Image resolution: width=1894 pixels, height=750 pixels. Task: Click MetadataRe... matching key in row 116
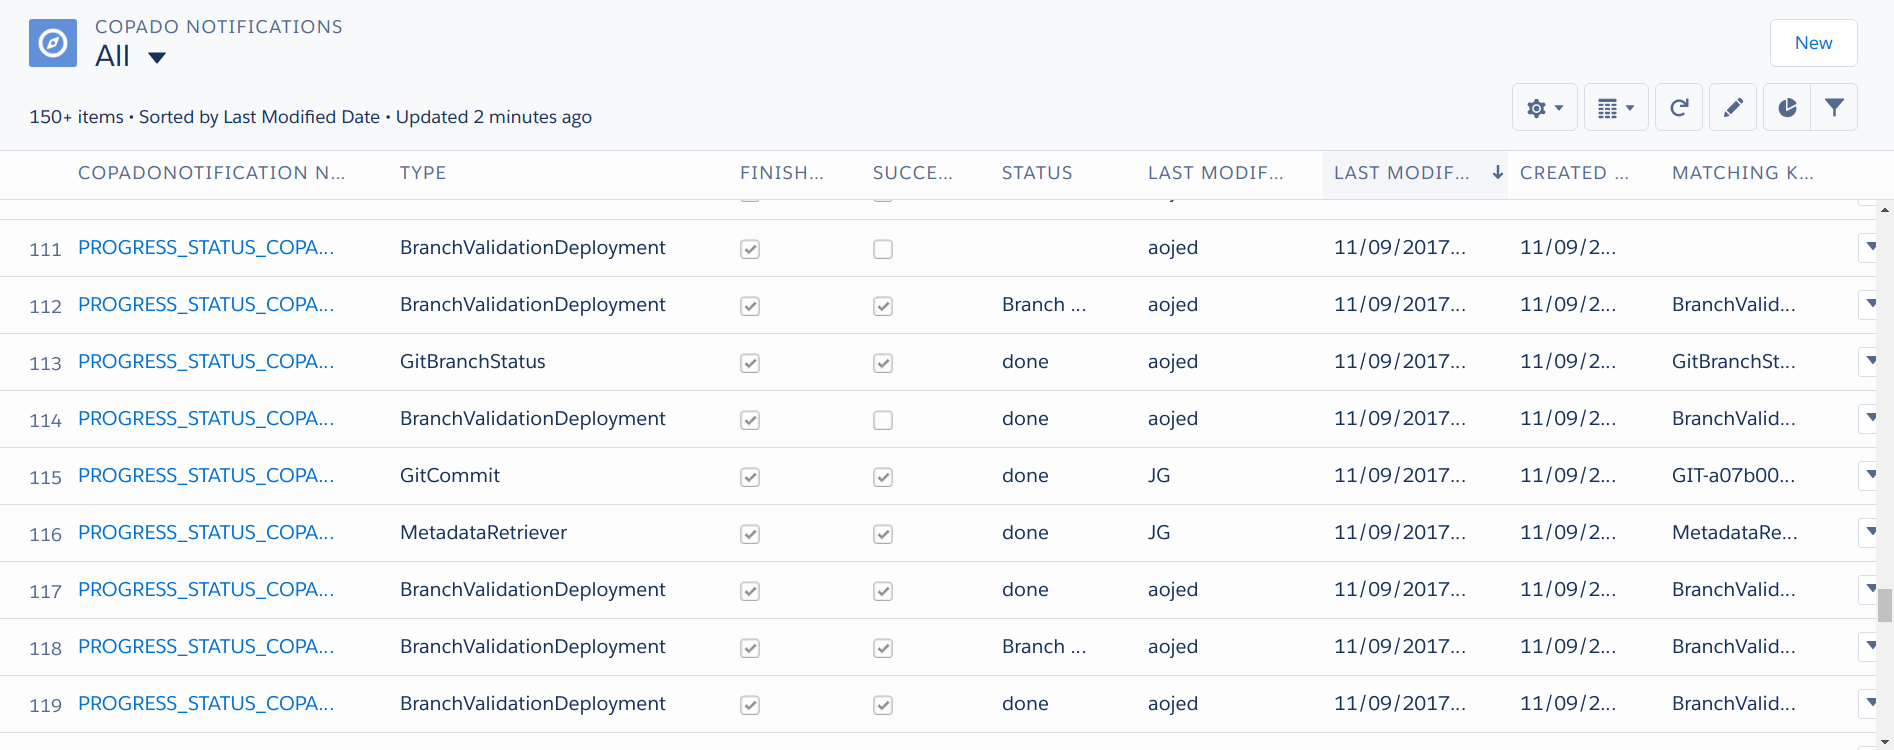click(x=1735, y=532)
